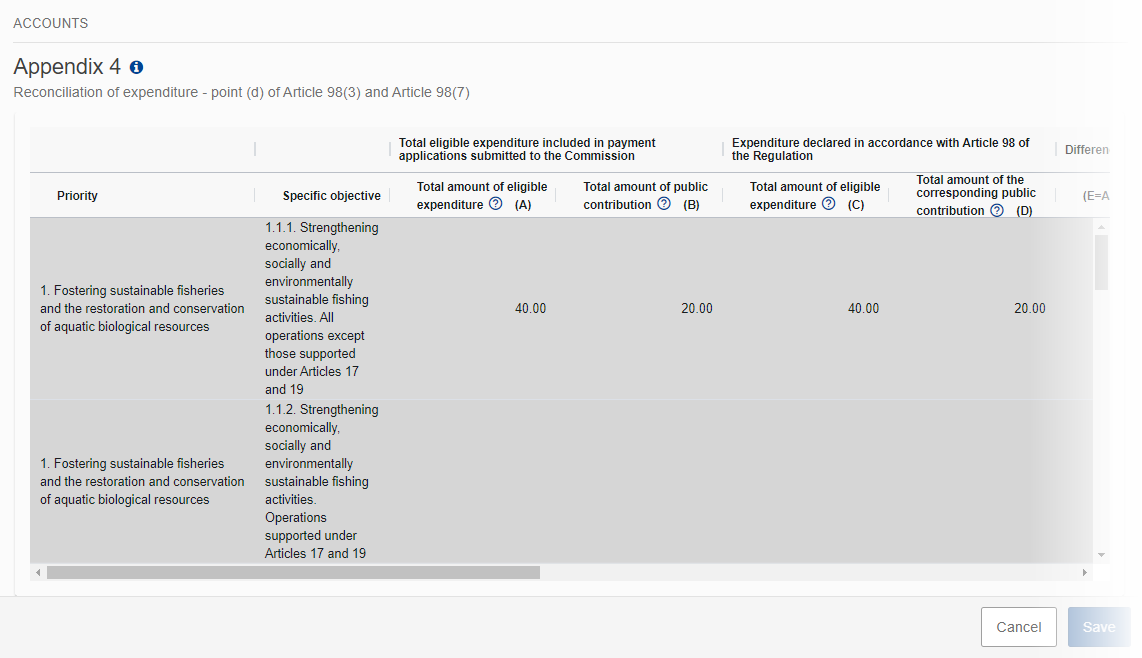Image resolution: width=1142 pixels, height=658 pixels.
Task: Open help for public contribution column (B)
Action: 664,204
